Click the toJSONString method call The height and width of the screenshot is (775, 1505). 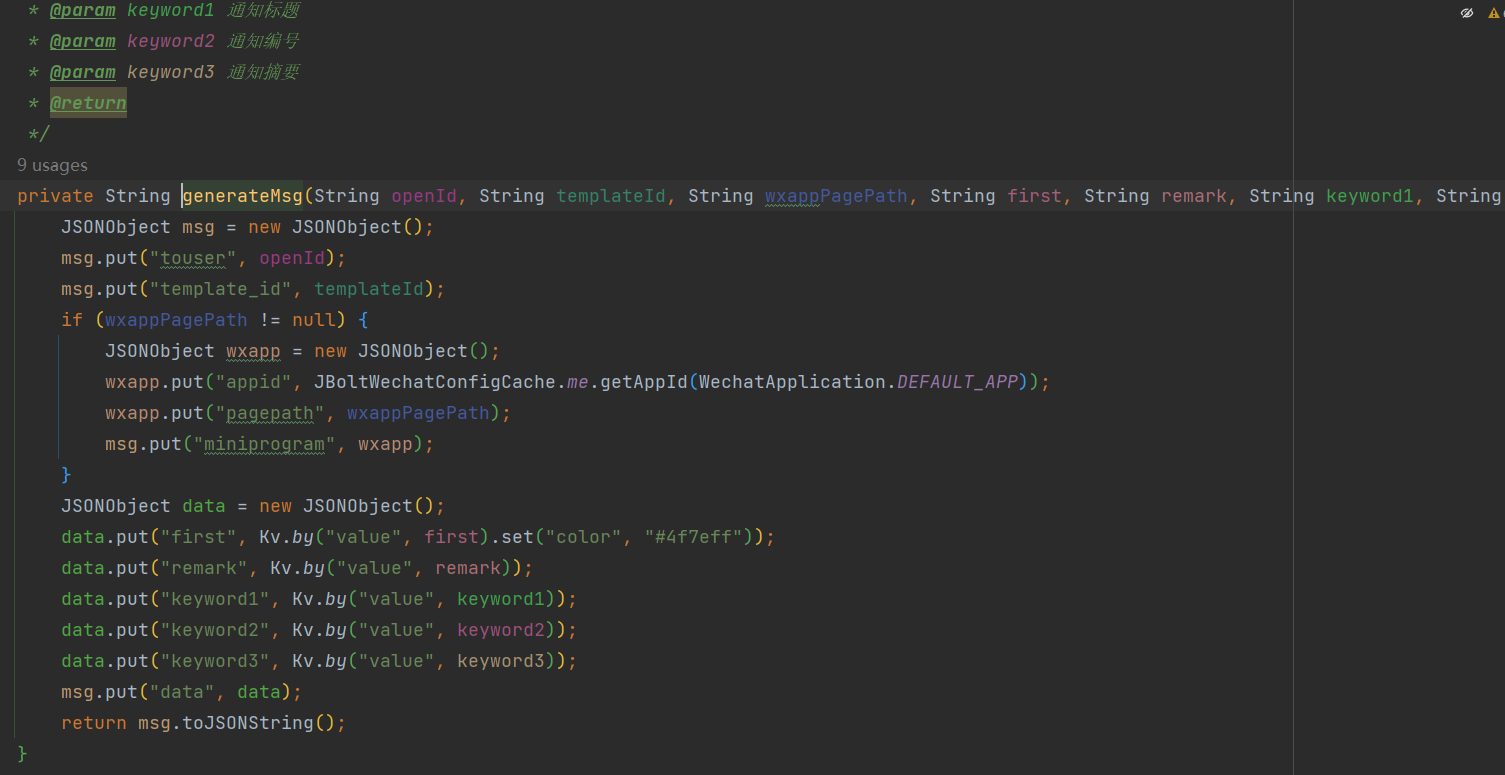pyautogui.click(x=248, y=723)
